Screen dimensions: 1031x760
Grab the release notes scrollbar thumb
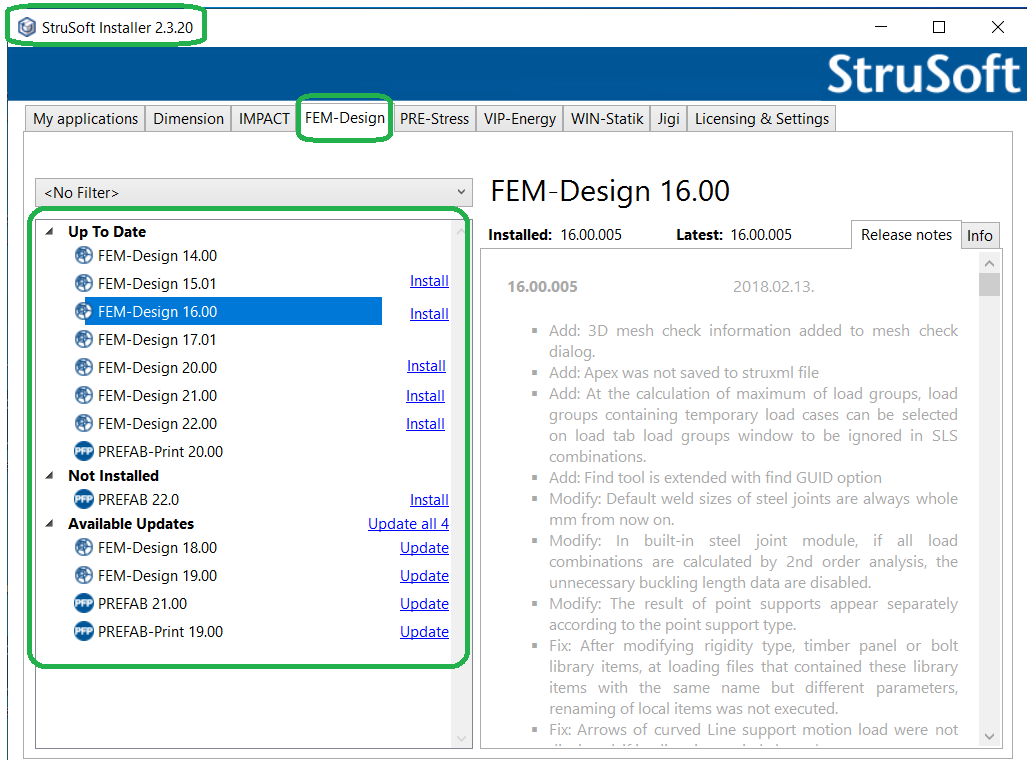[x=990, y=285]
